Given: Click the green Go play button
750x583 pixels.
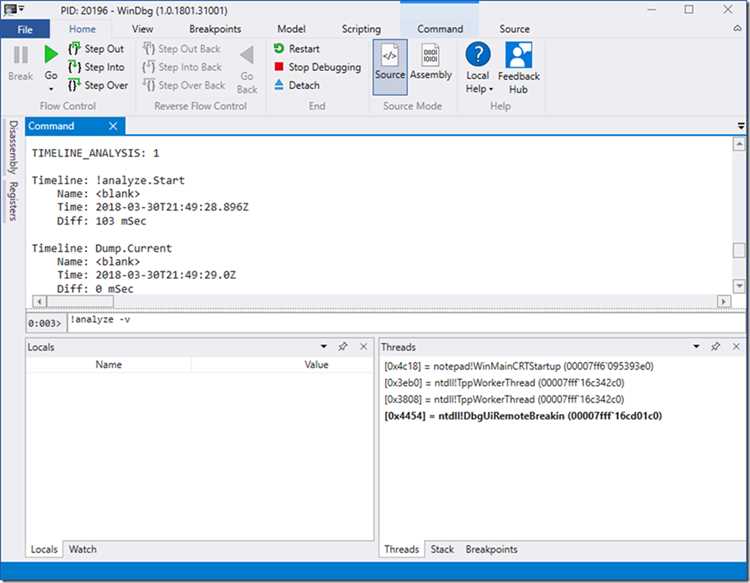Looking at the screenshot, I should click(x=51, y=54).
